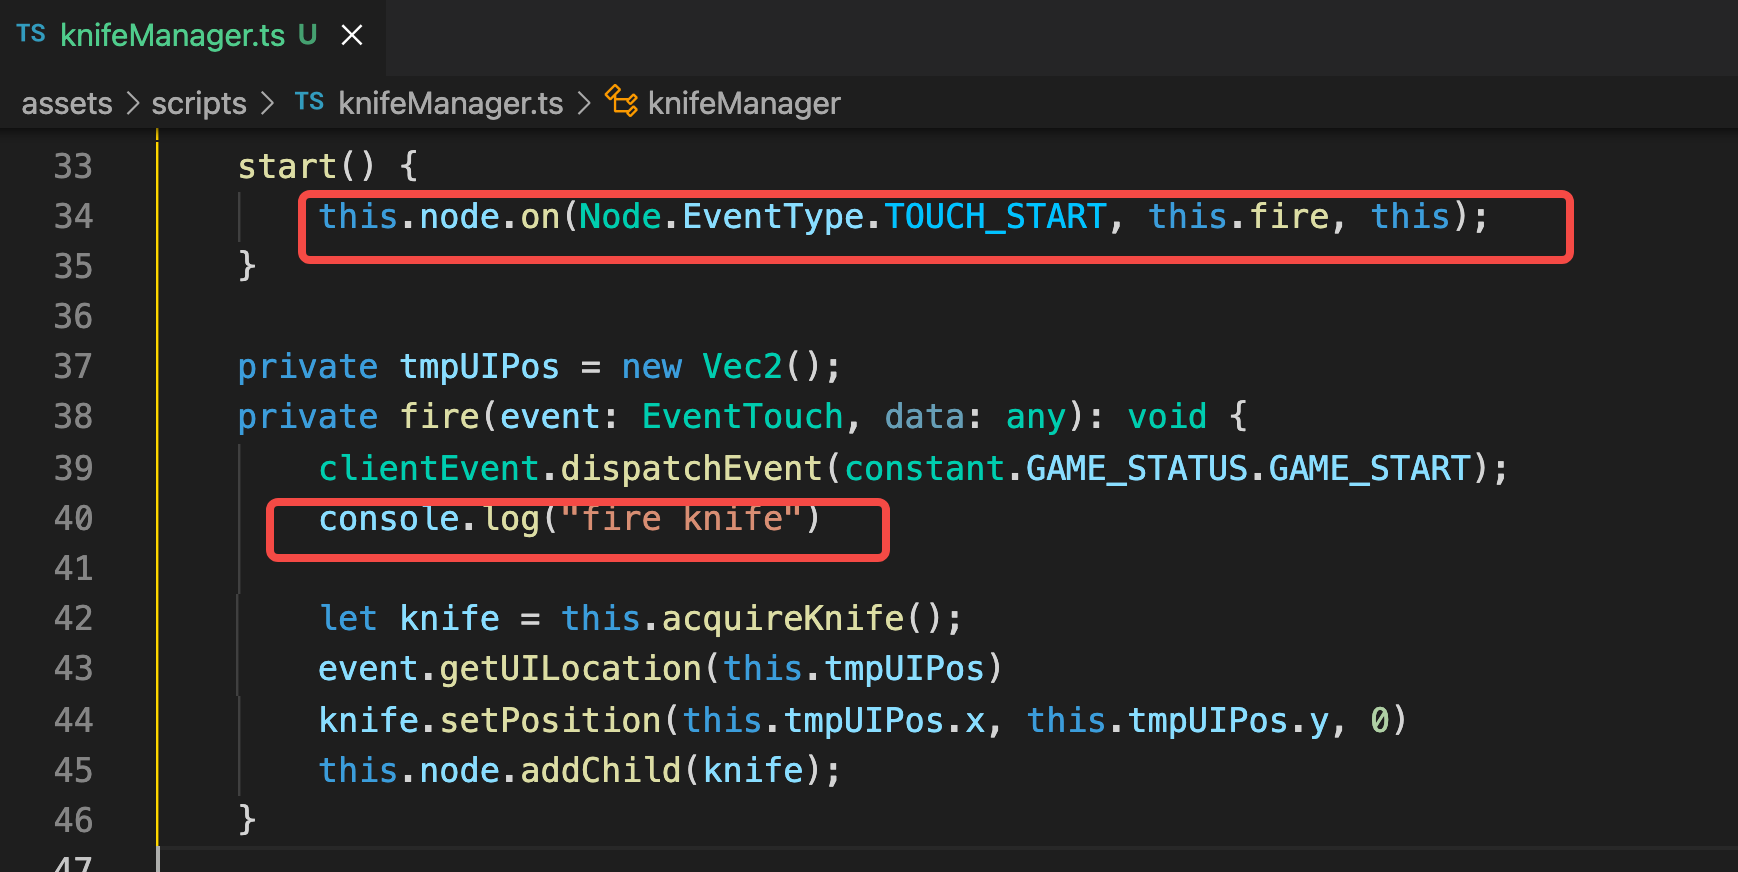Screen dimensions: 1738x872
Task: Click the 'Vec2' class name in the code
Action: coord(742,366)
